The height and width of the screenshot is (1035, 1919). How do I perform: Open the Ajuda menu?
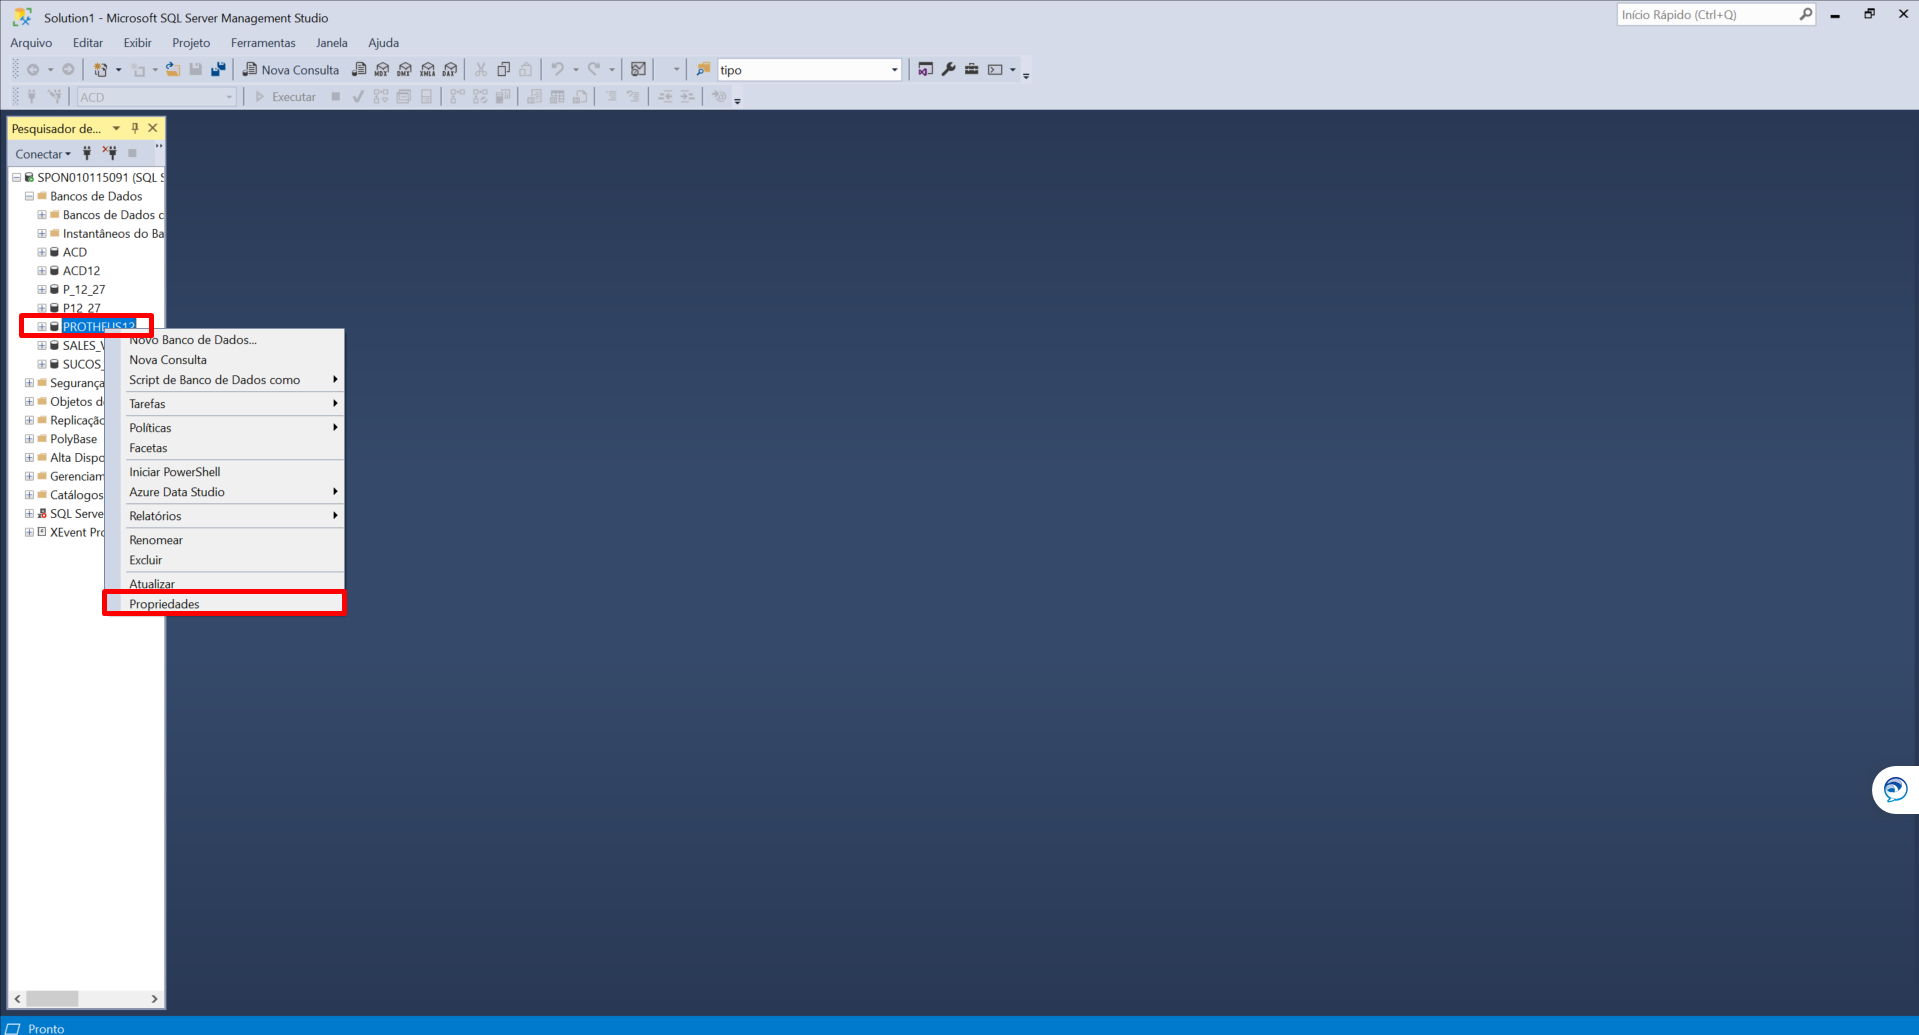coord(384,43)
